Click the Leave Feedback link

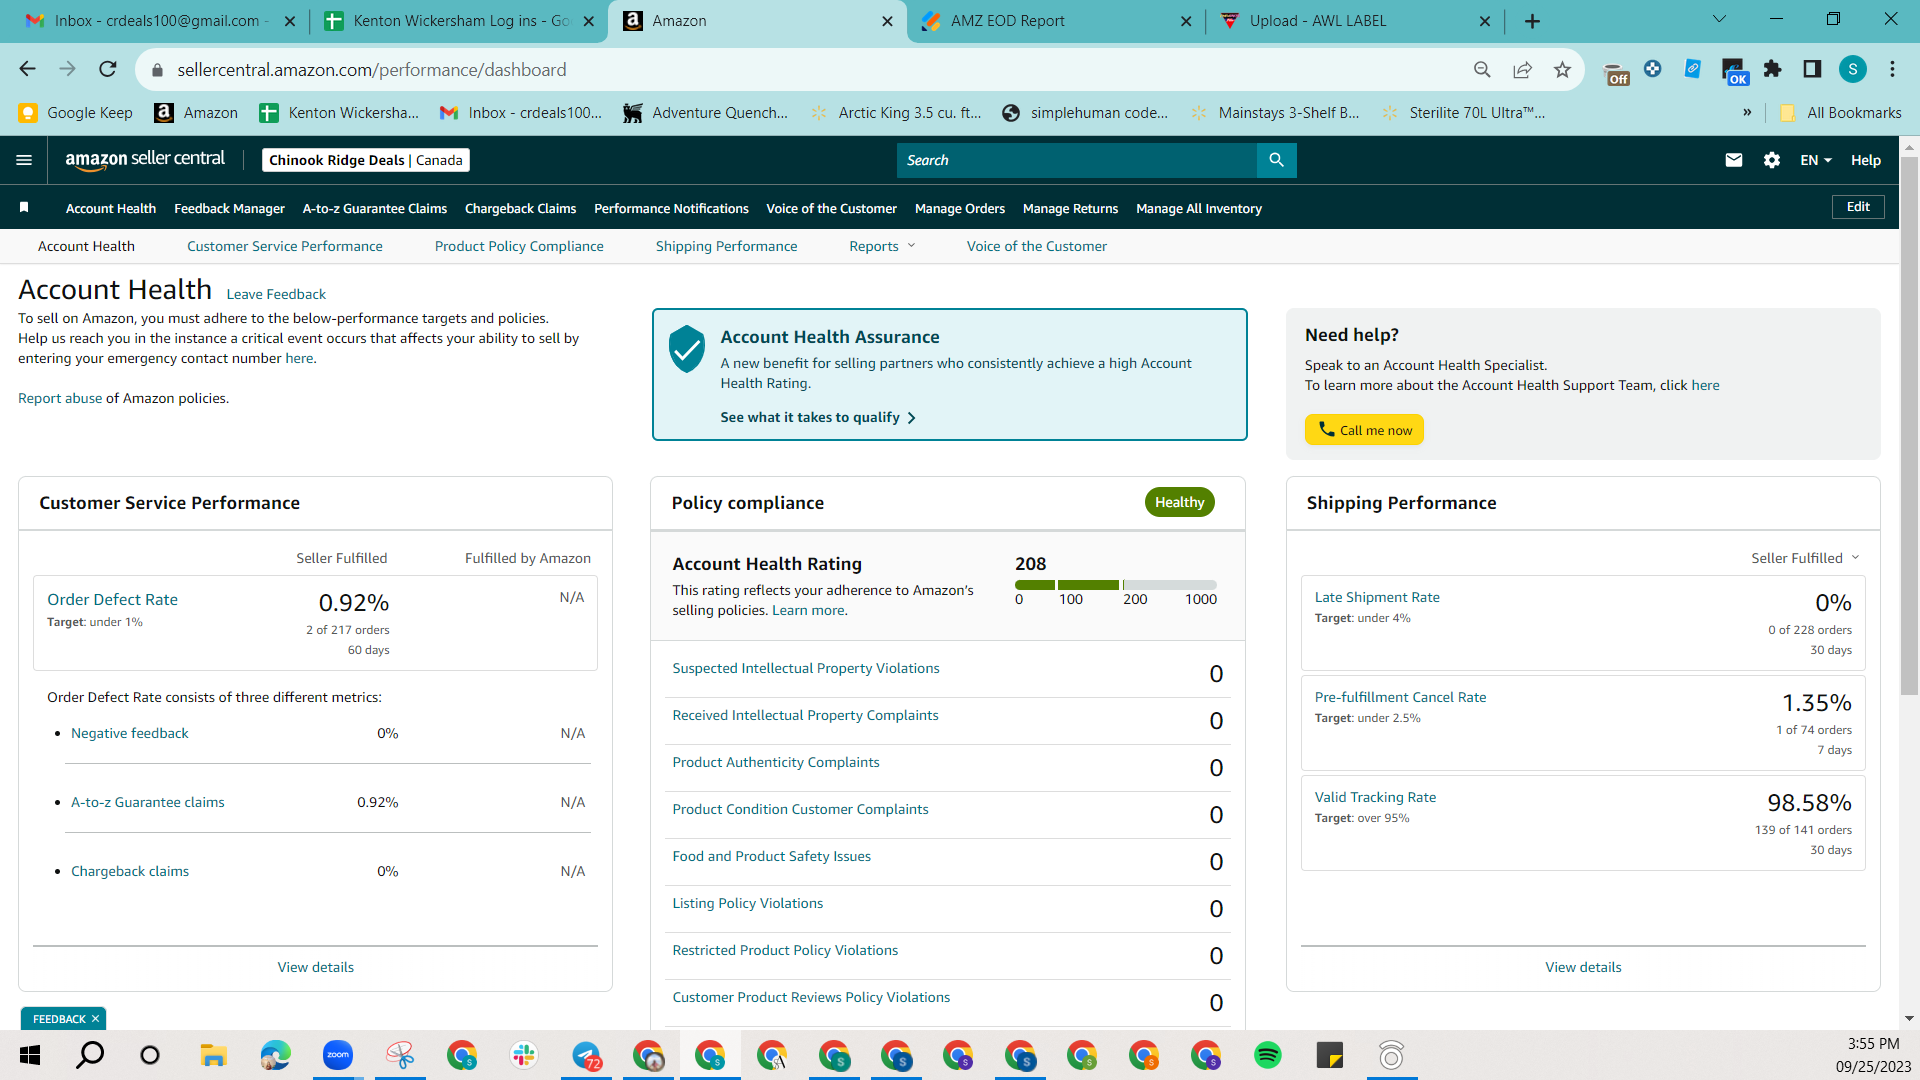tap(276, 294)
